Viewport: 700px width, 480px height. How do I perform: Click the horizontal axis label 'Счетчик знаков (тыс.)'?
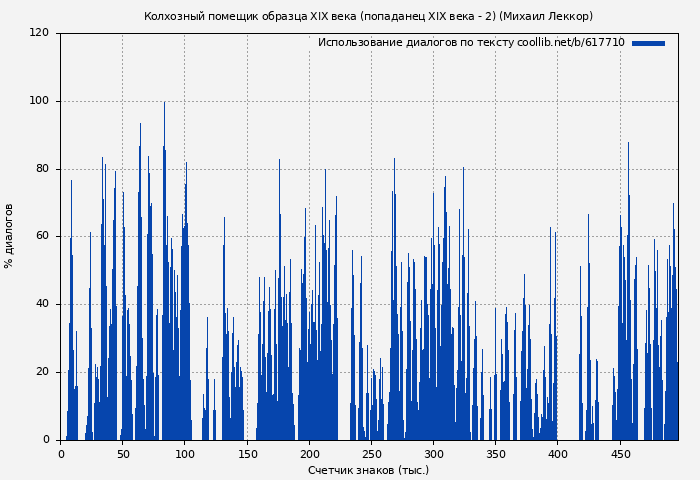[368, 470]
